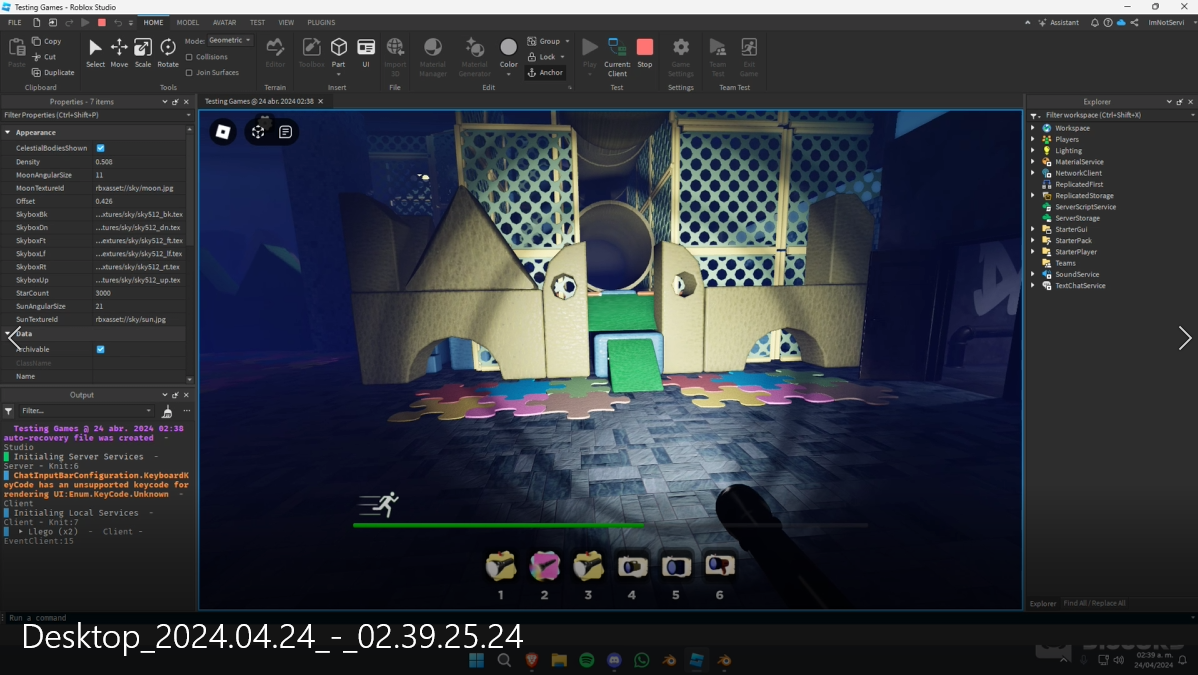Open the Group dropdown arrow
The image size is (1198, 675).
coord(567,41)
